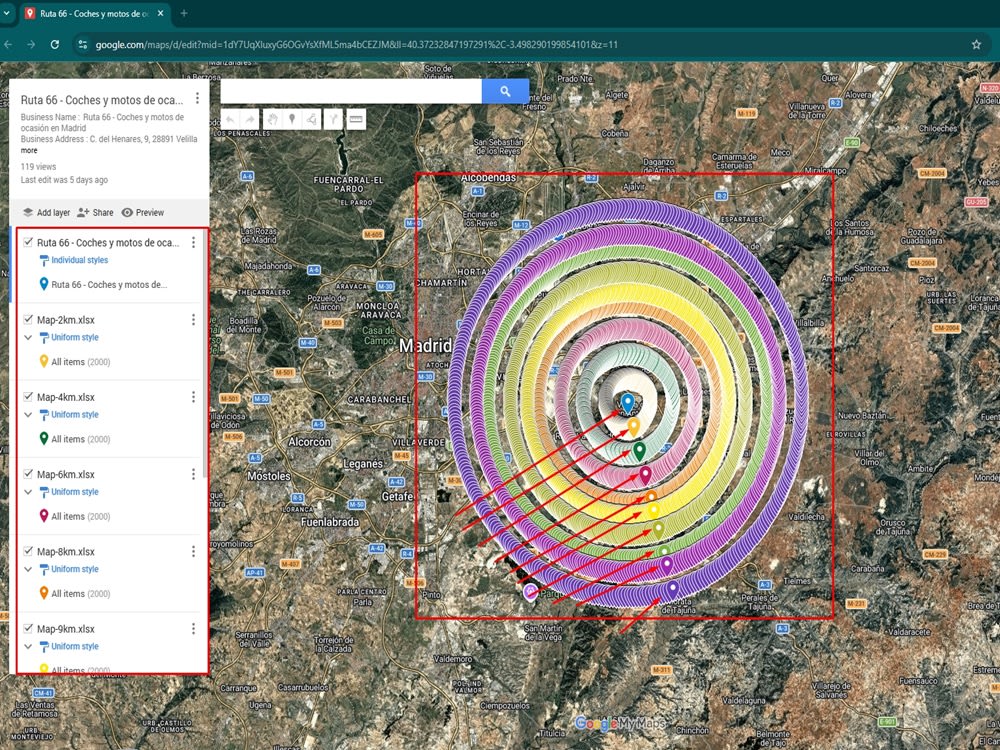Image resolution: width=1000 pixels, height=750 pixels.
Task: Open options menu for Map-4km.xlsx layer
Action: [x=193, y=397]
